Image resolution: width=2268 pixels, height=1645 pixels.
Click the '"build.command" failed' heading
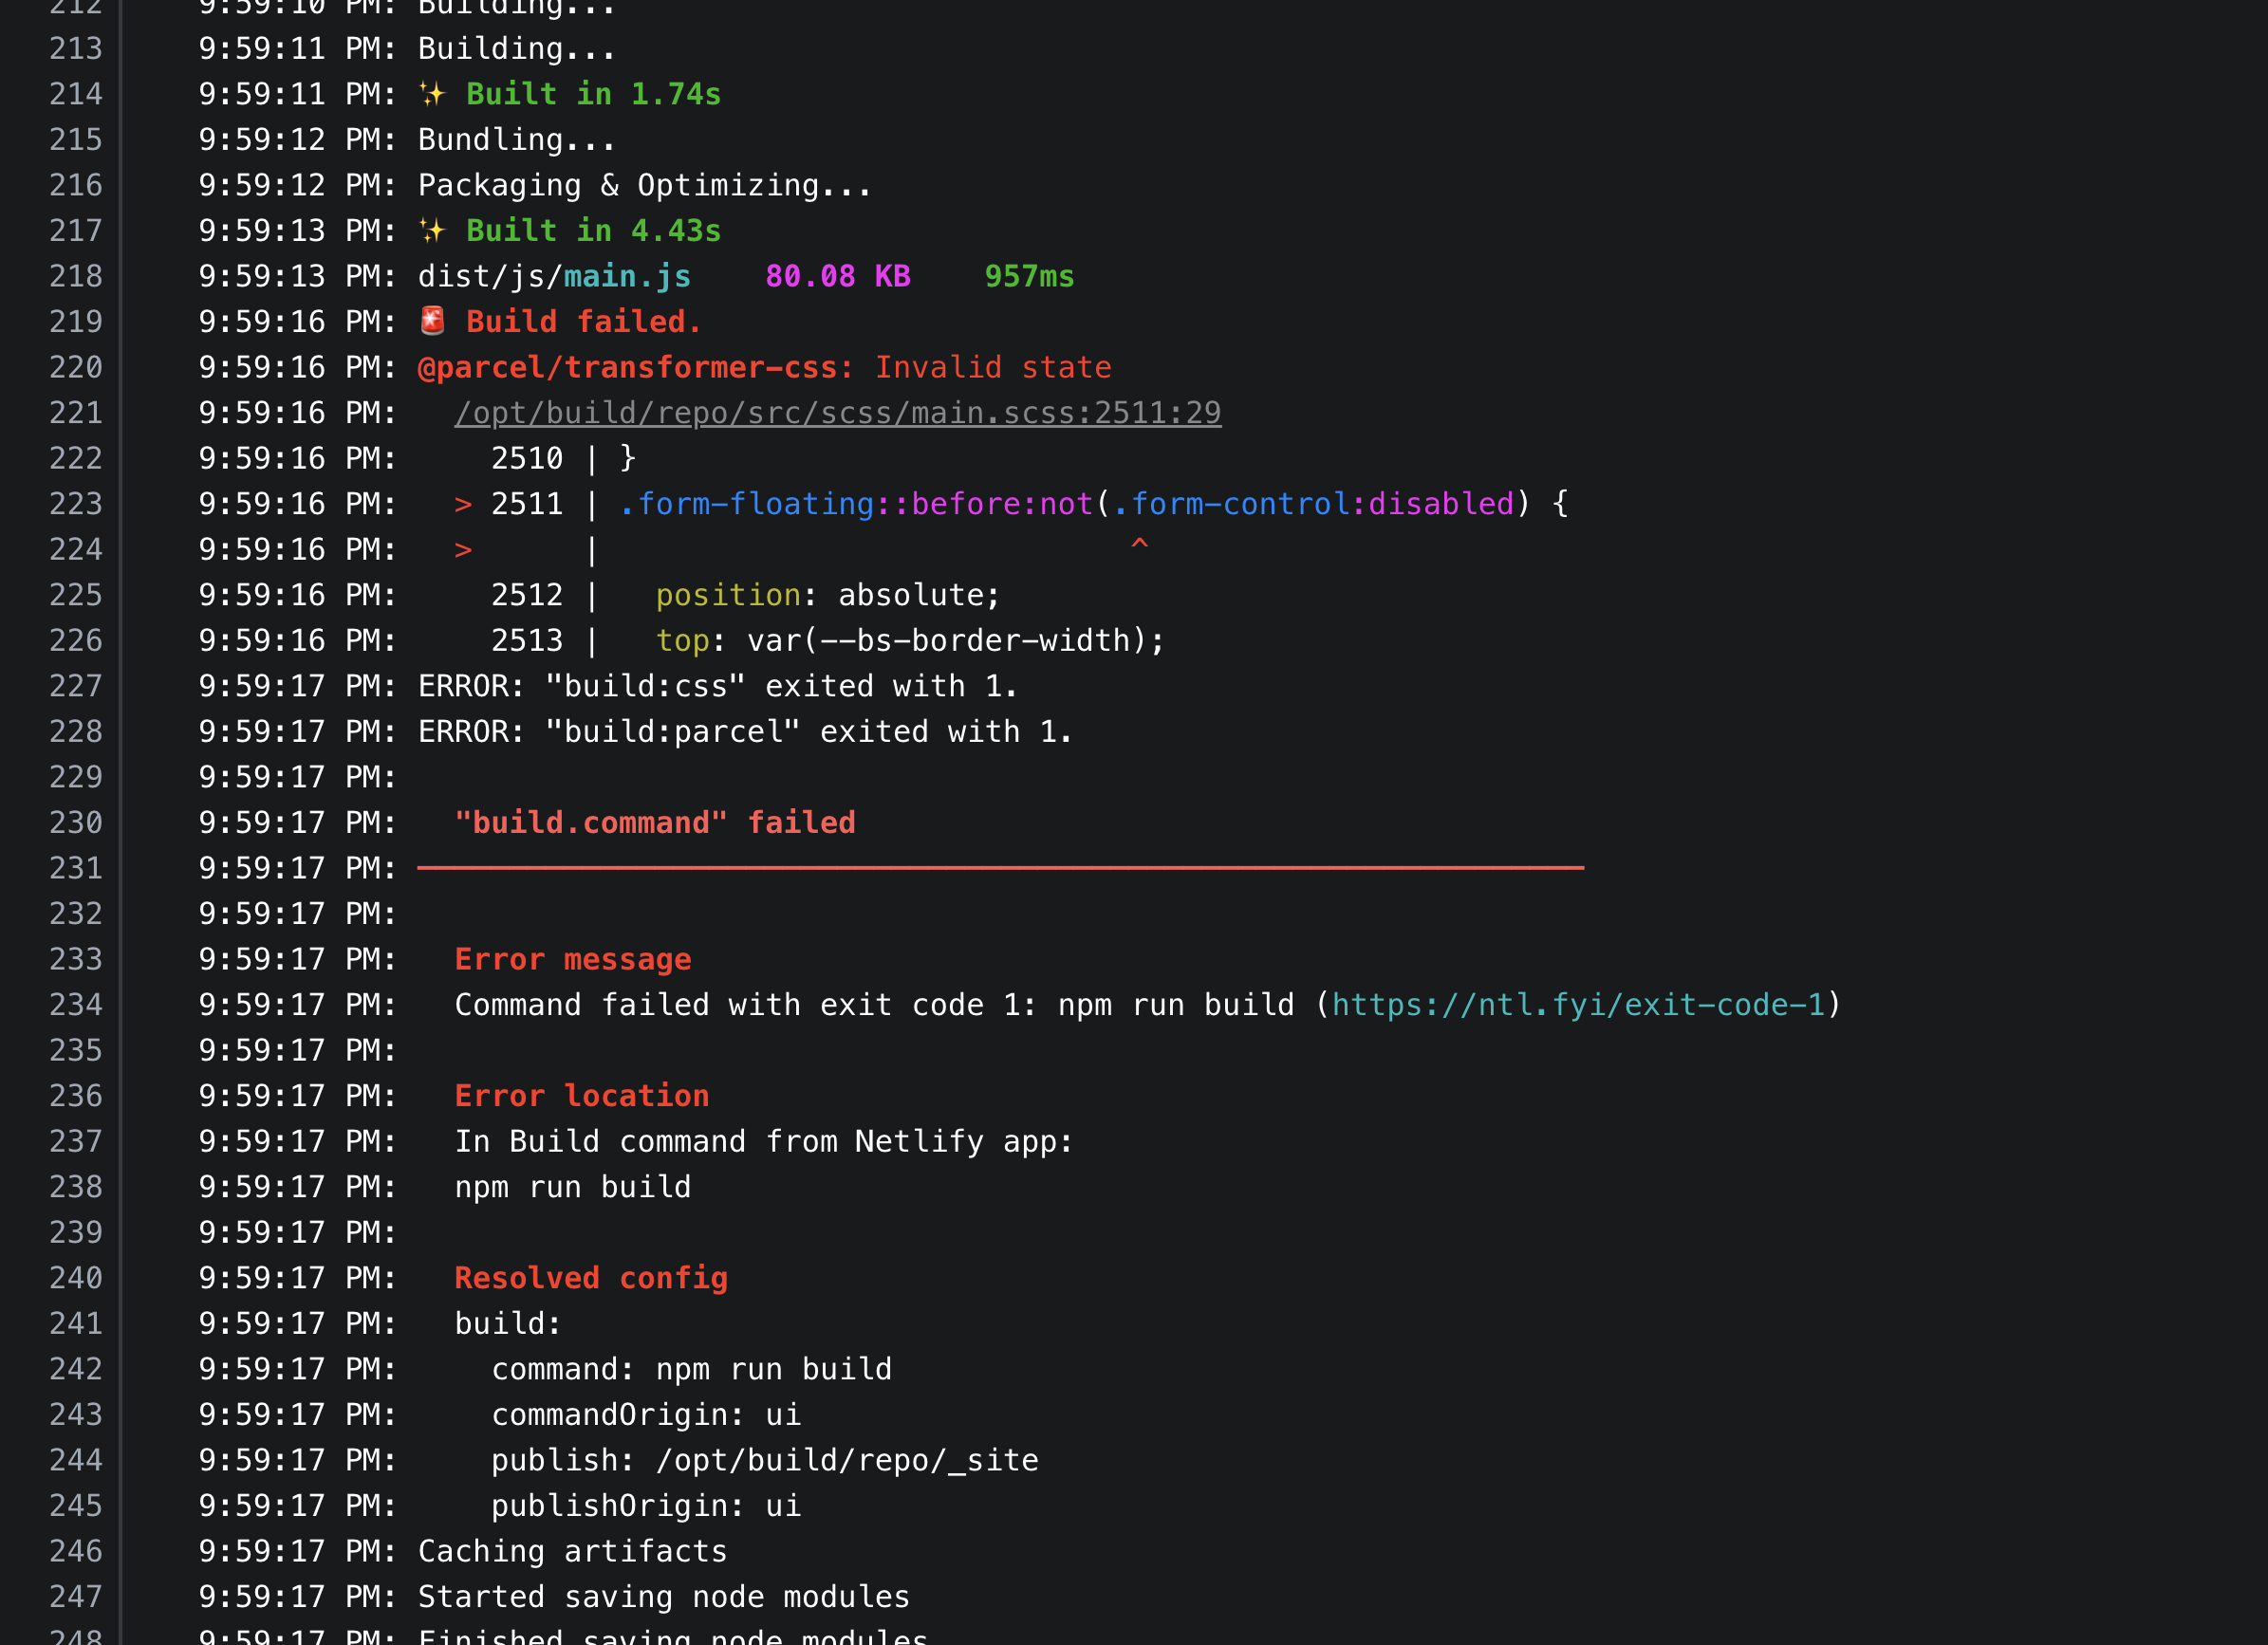point(655,822)
